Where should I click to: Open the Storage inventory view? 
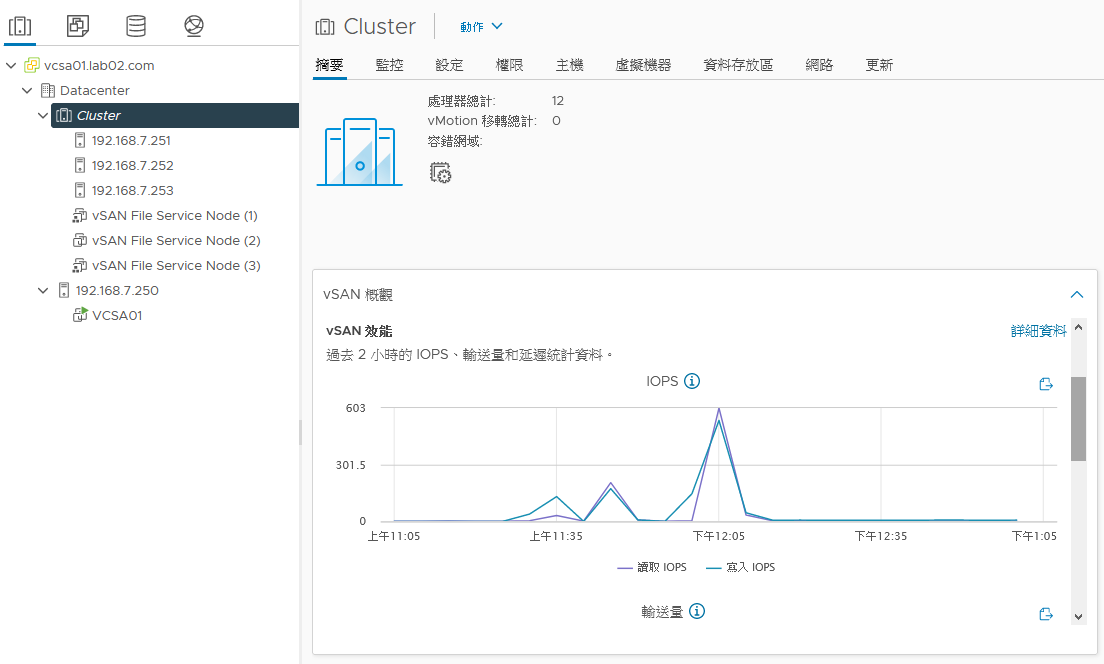[x=136, y=26]
